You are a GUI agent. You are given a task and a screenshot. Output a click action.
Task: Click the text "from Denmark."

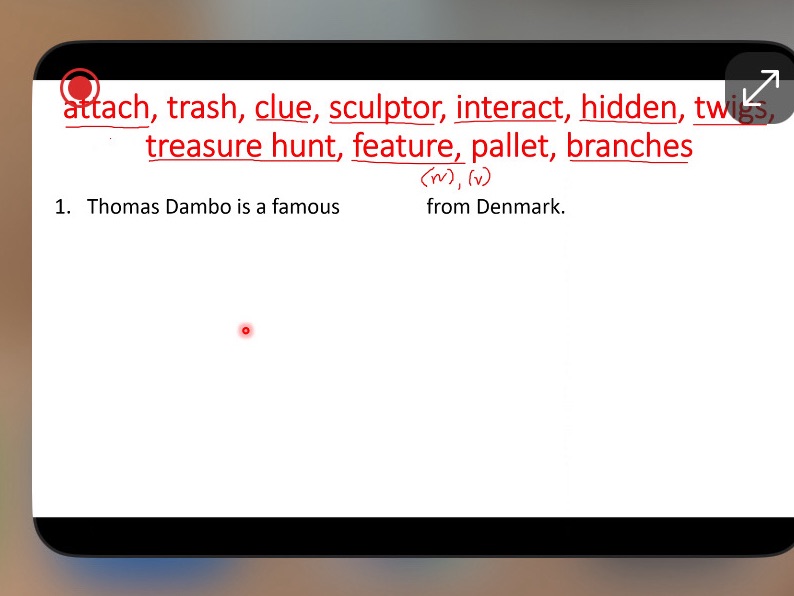point(495,207)
